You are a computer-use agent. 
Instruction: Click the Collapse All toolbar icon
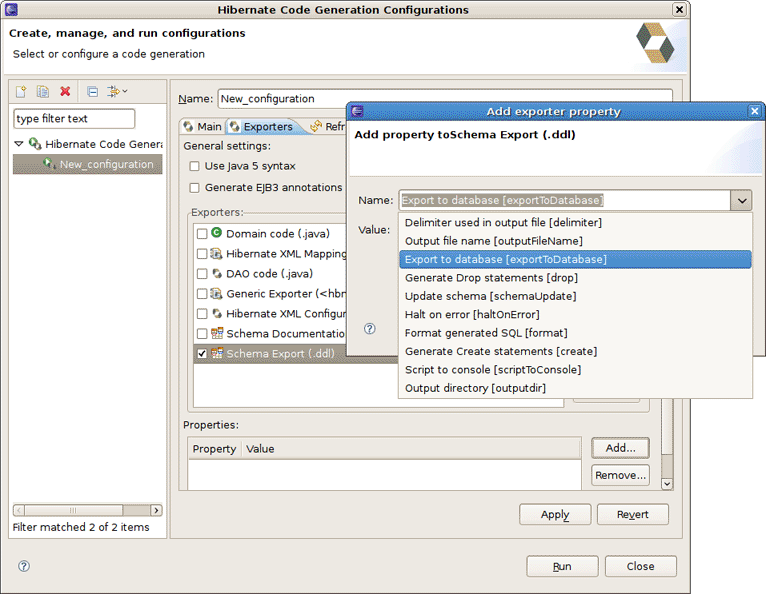pyautogui.click(x=92, y=91)
